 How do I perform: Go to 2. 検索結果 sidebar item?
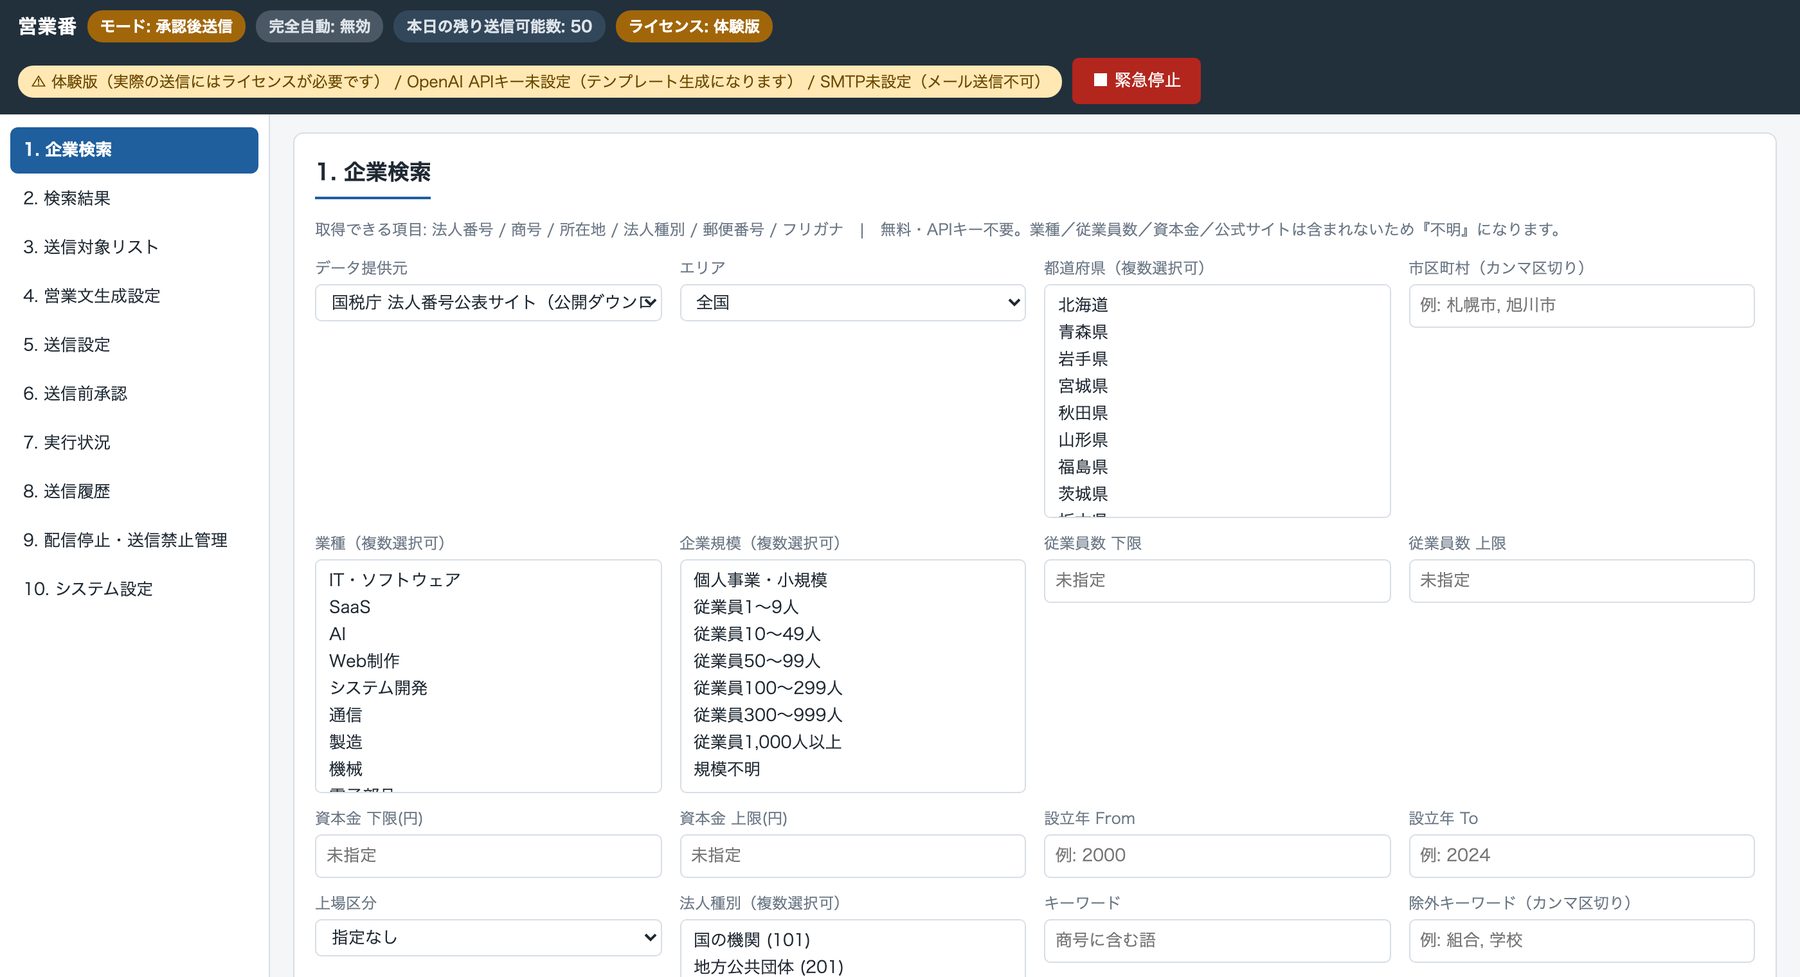(134, 198)
